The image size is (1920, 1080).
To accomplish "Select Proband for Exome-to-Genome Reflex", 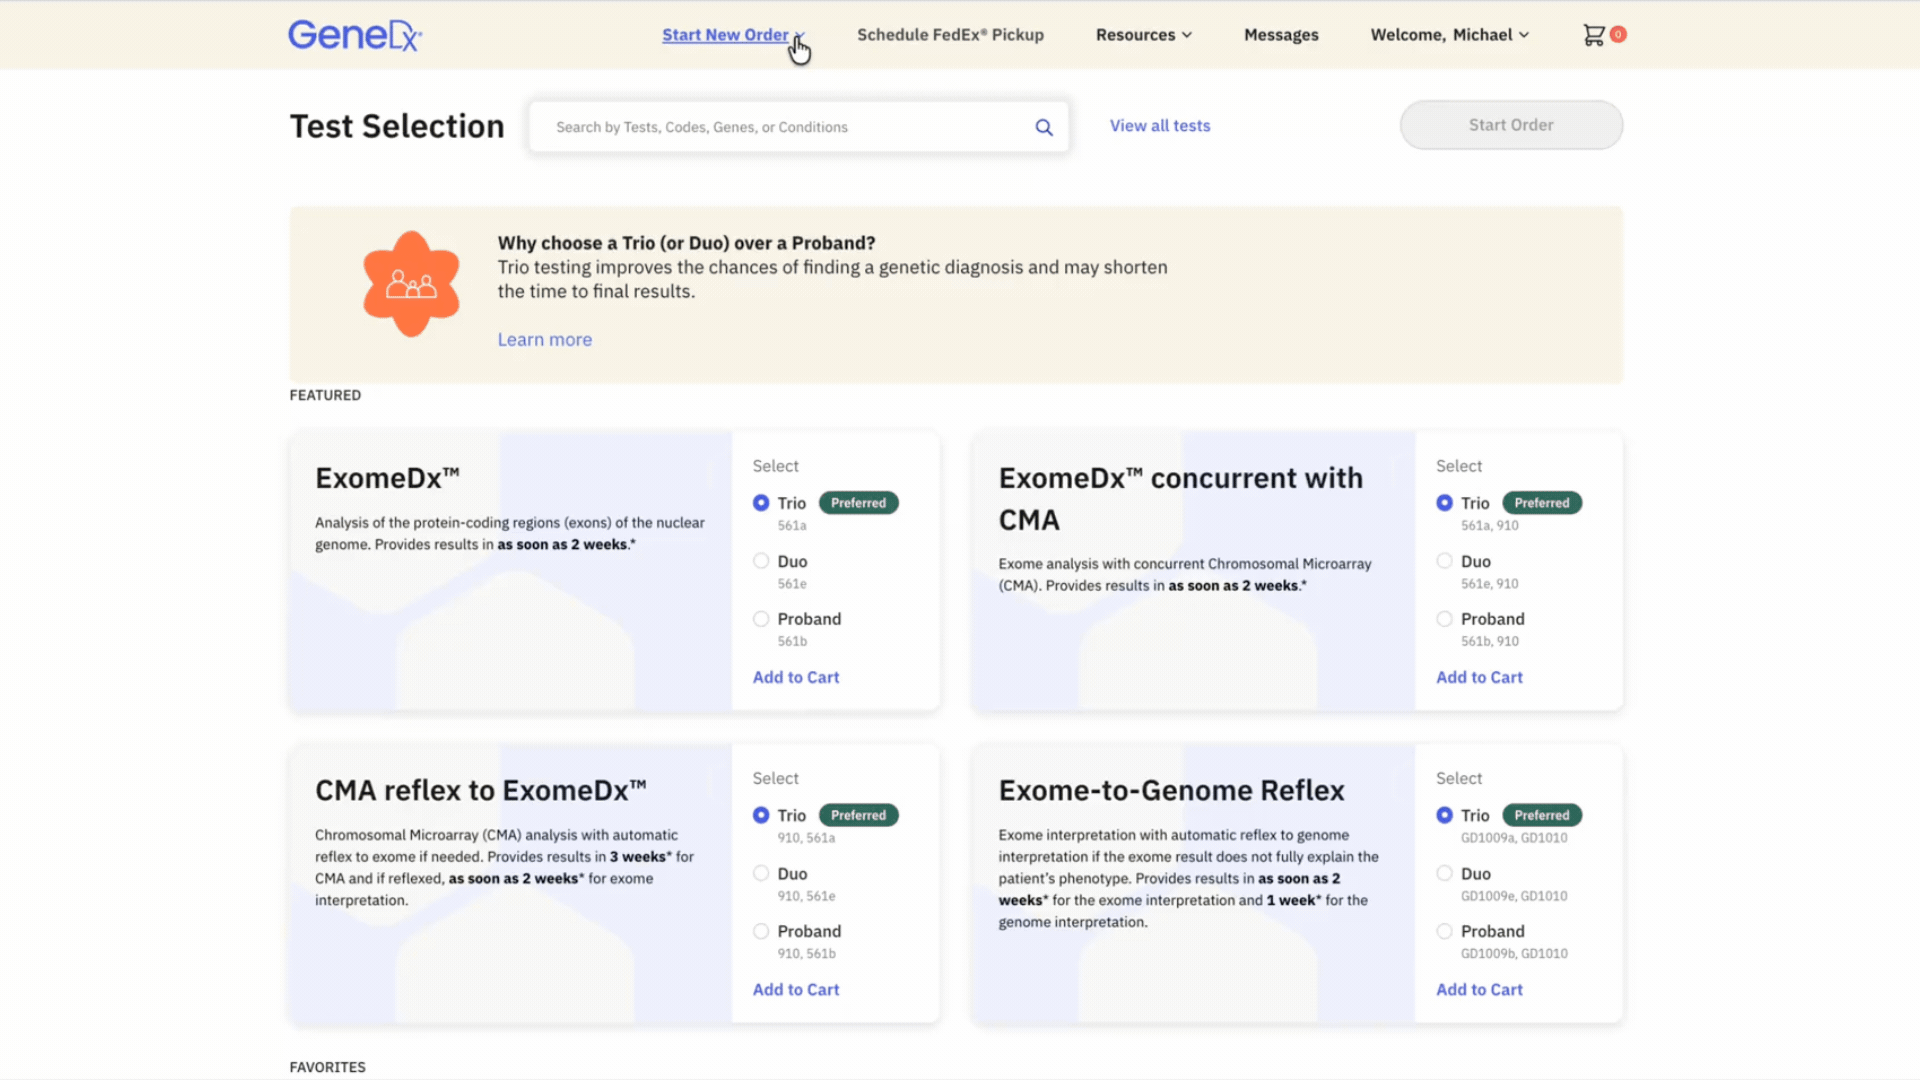I will click(1444, 931).
